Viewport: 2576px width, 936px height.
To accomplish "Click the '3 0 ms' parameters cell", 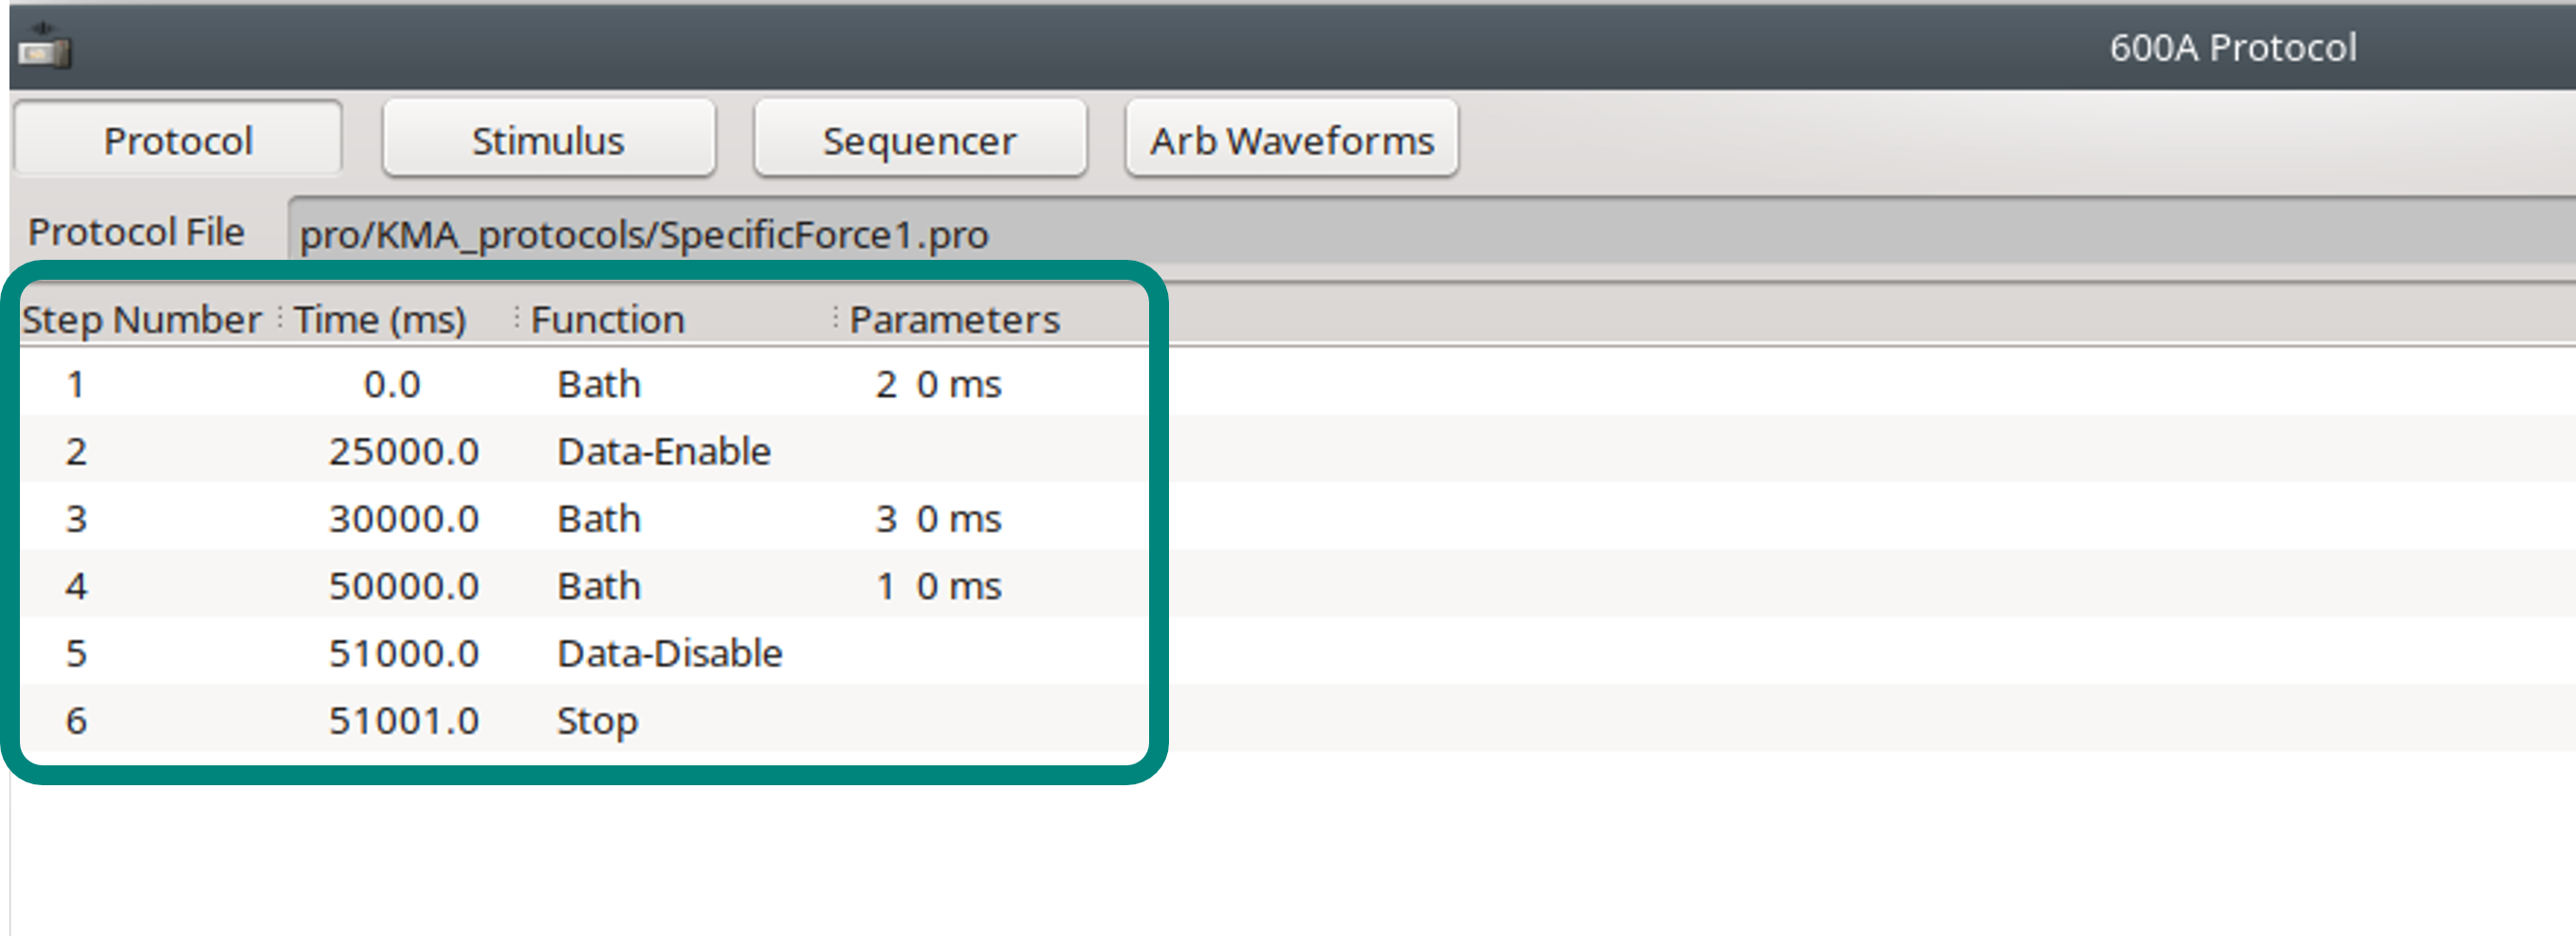I will point(938,519).
